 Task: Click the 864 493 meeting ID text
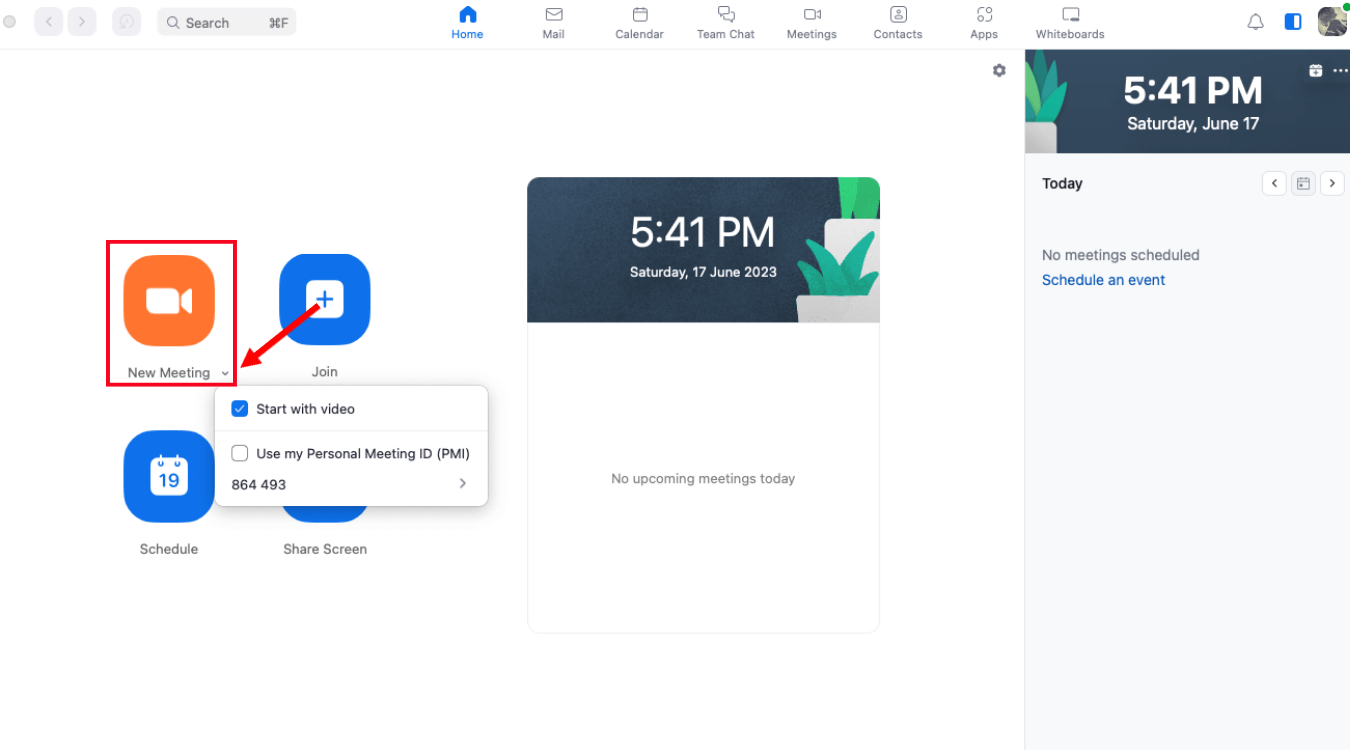pyautogui.click(x=259, y=484)
